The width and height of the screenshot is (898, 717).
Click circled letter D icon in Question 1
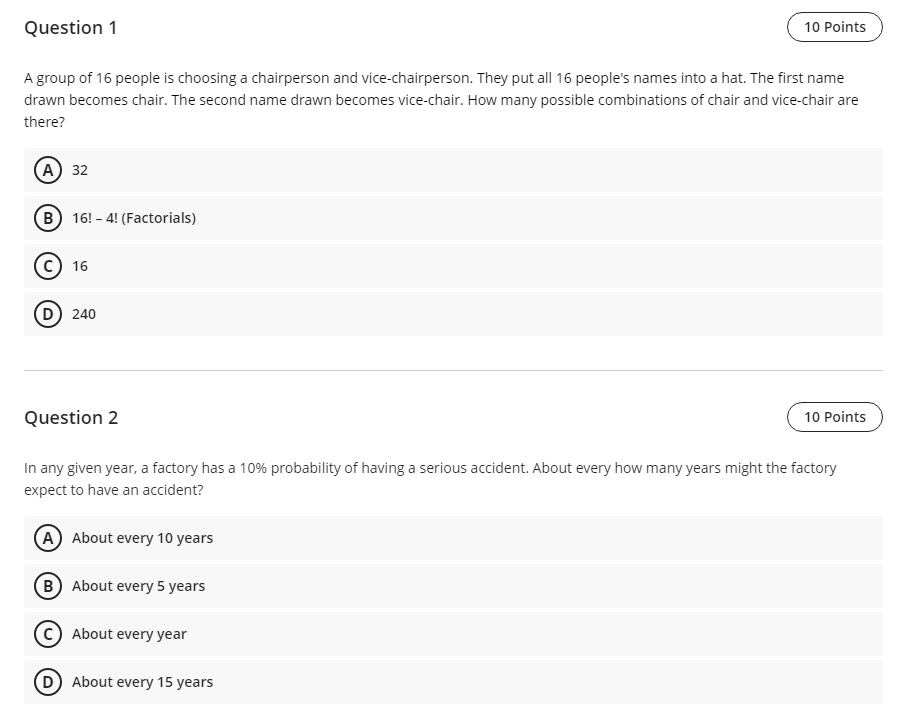point(47,314)
